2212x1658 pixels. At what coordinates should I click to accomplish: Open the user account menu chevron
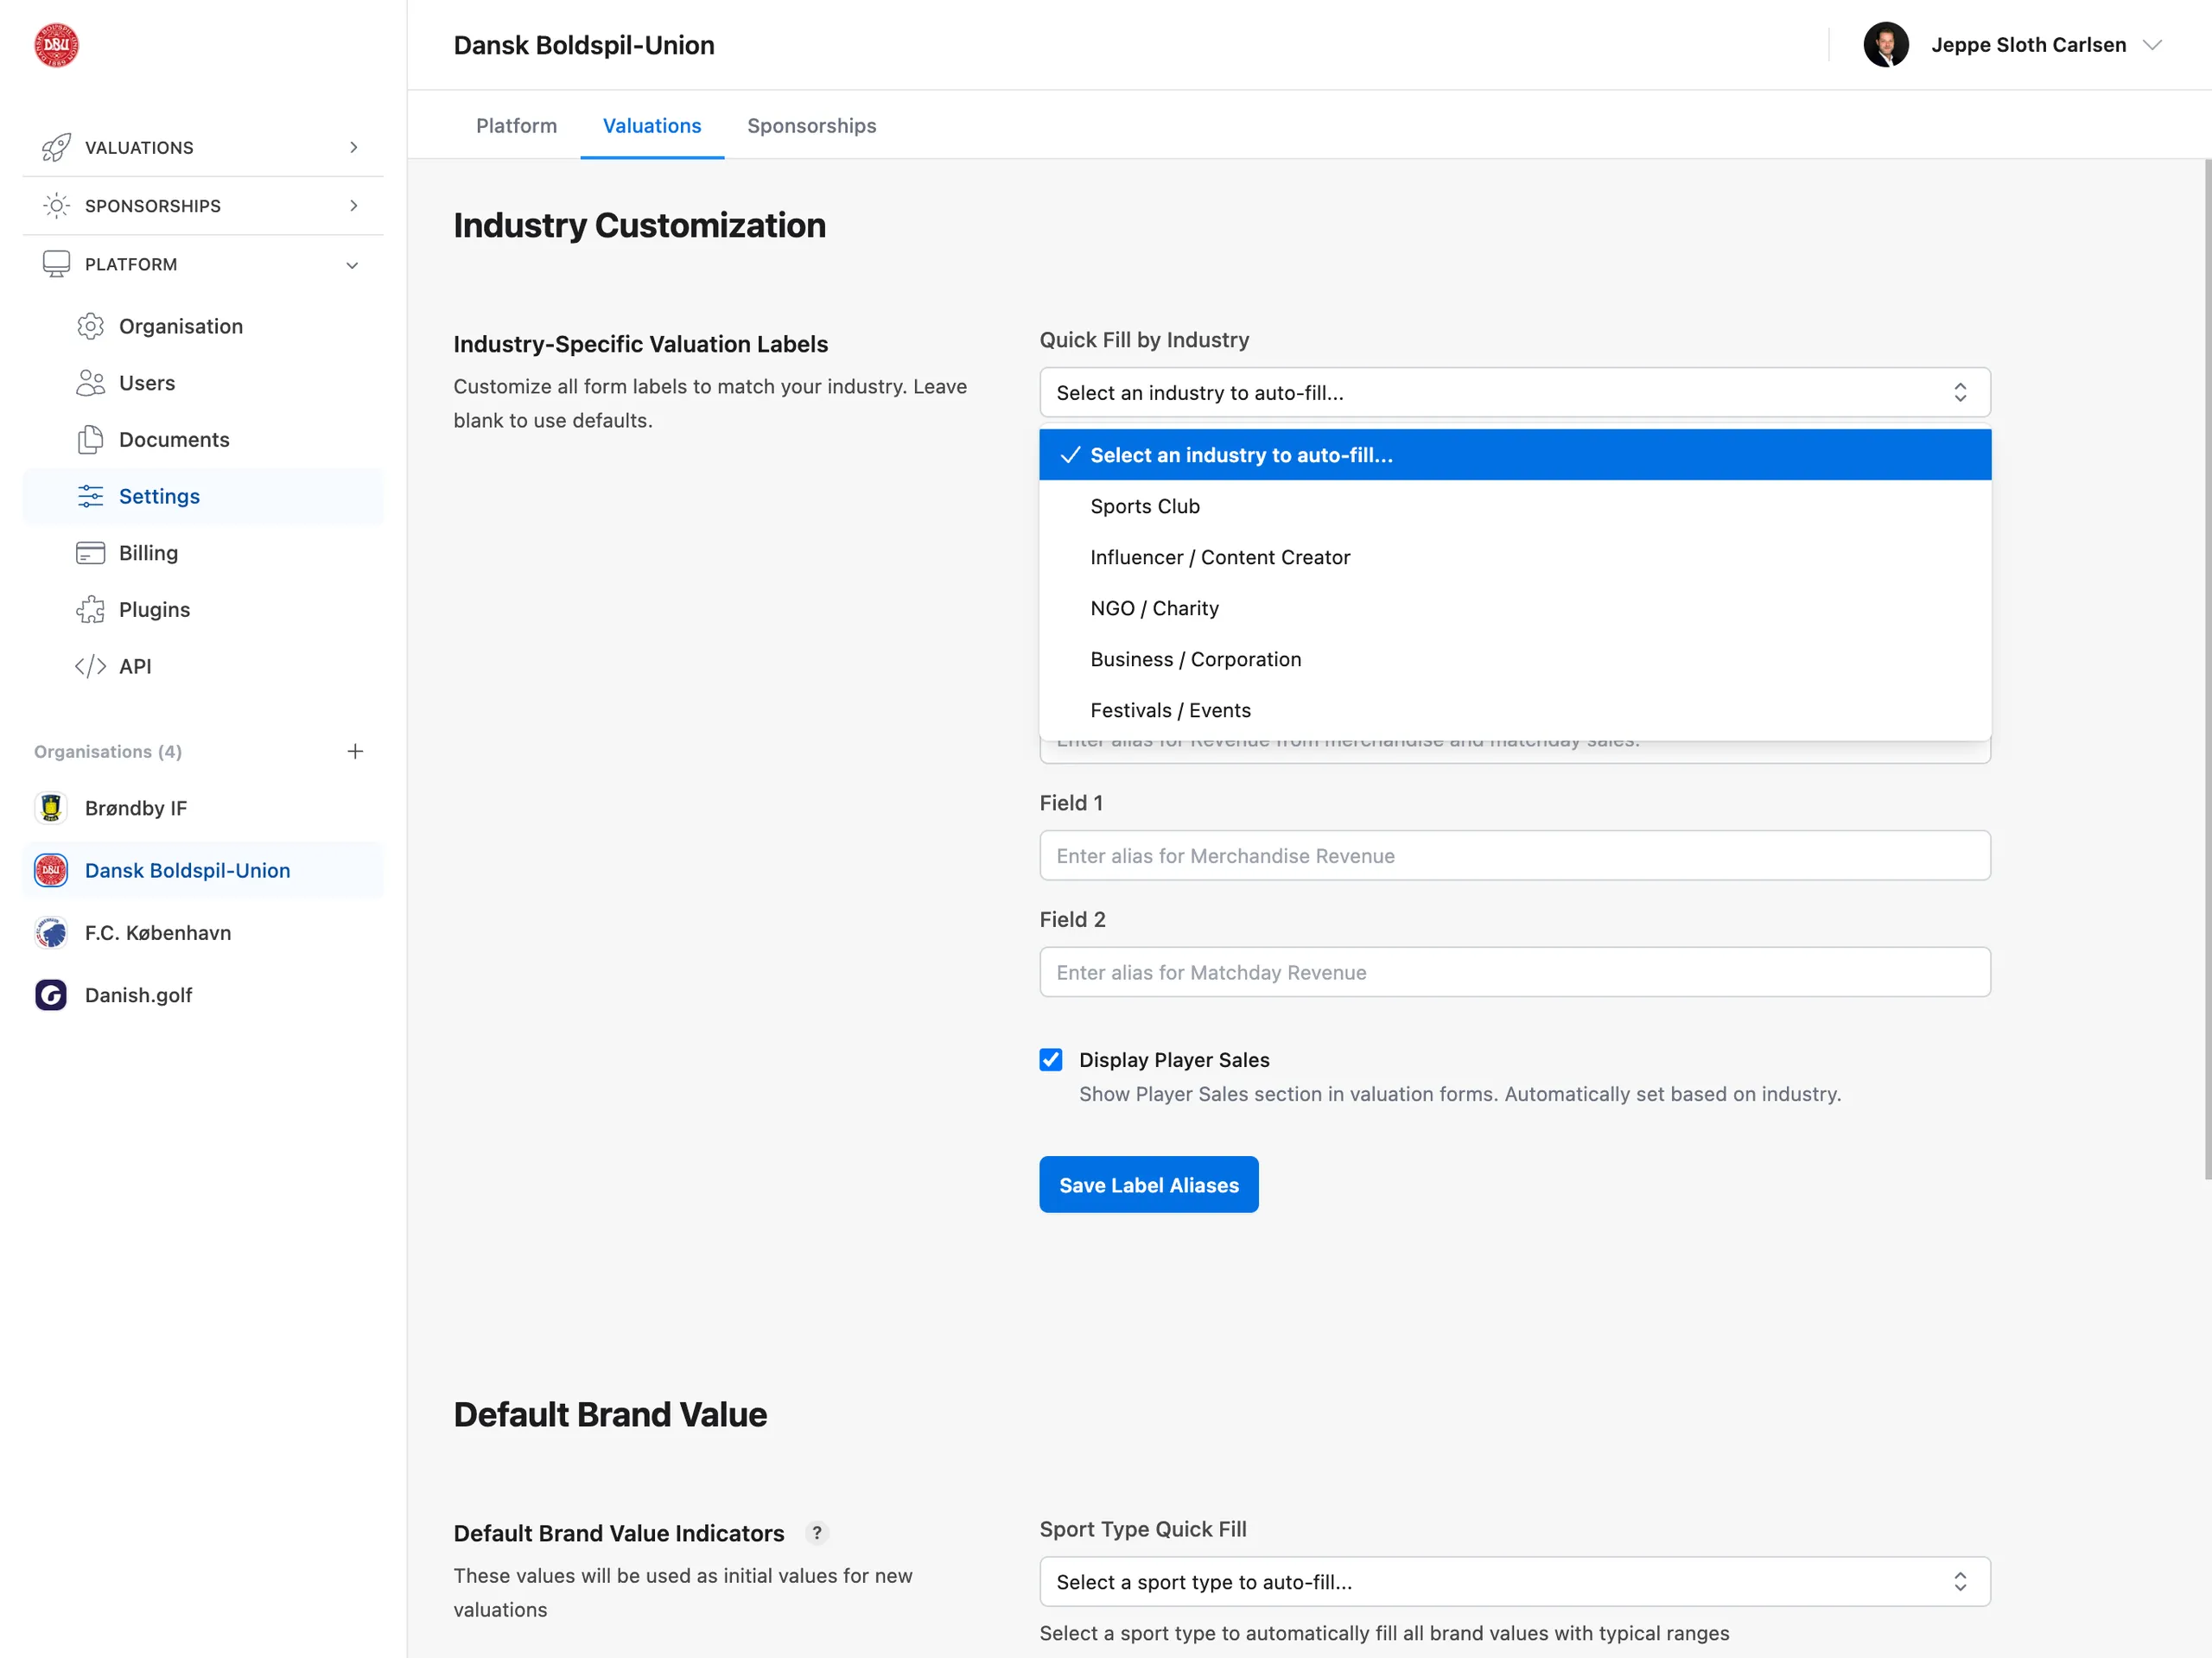(x=2153, y=45)
